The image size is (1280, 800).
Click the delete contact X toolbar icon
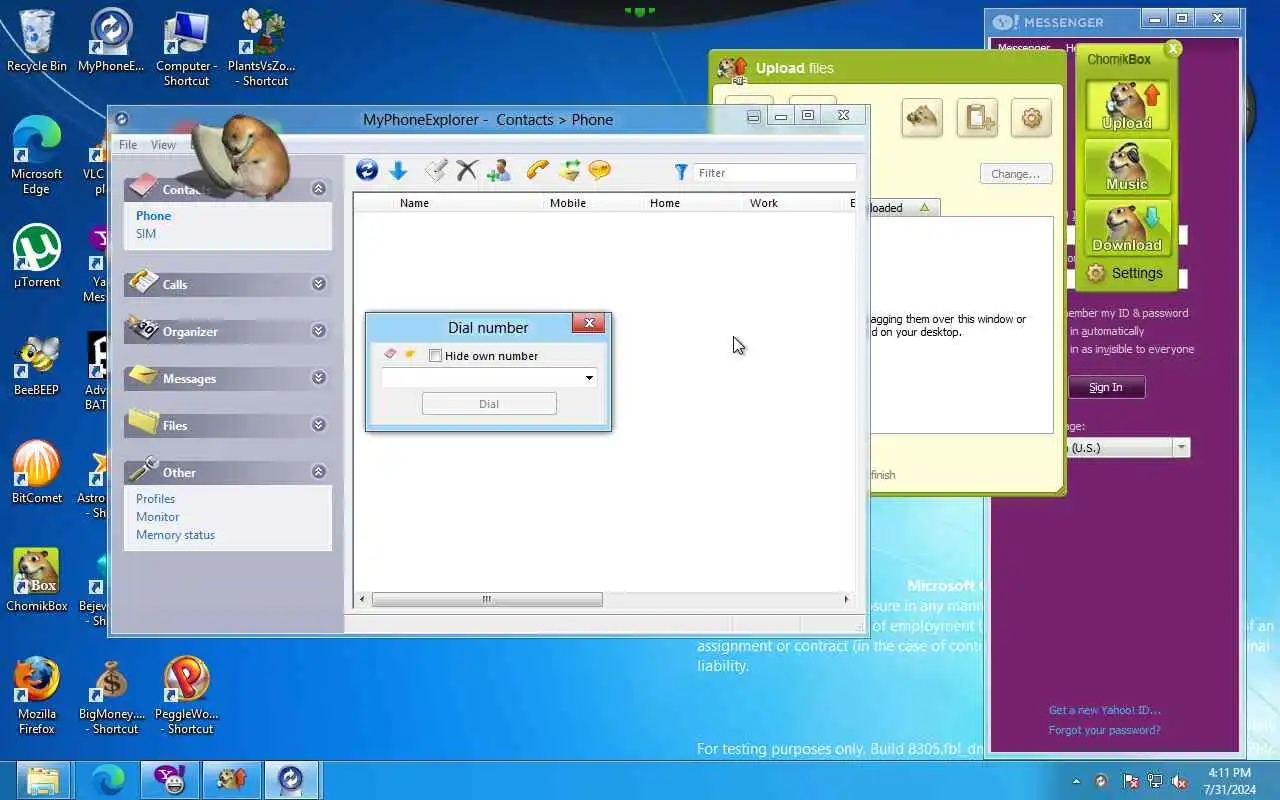coord(467,171)
